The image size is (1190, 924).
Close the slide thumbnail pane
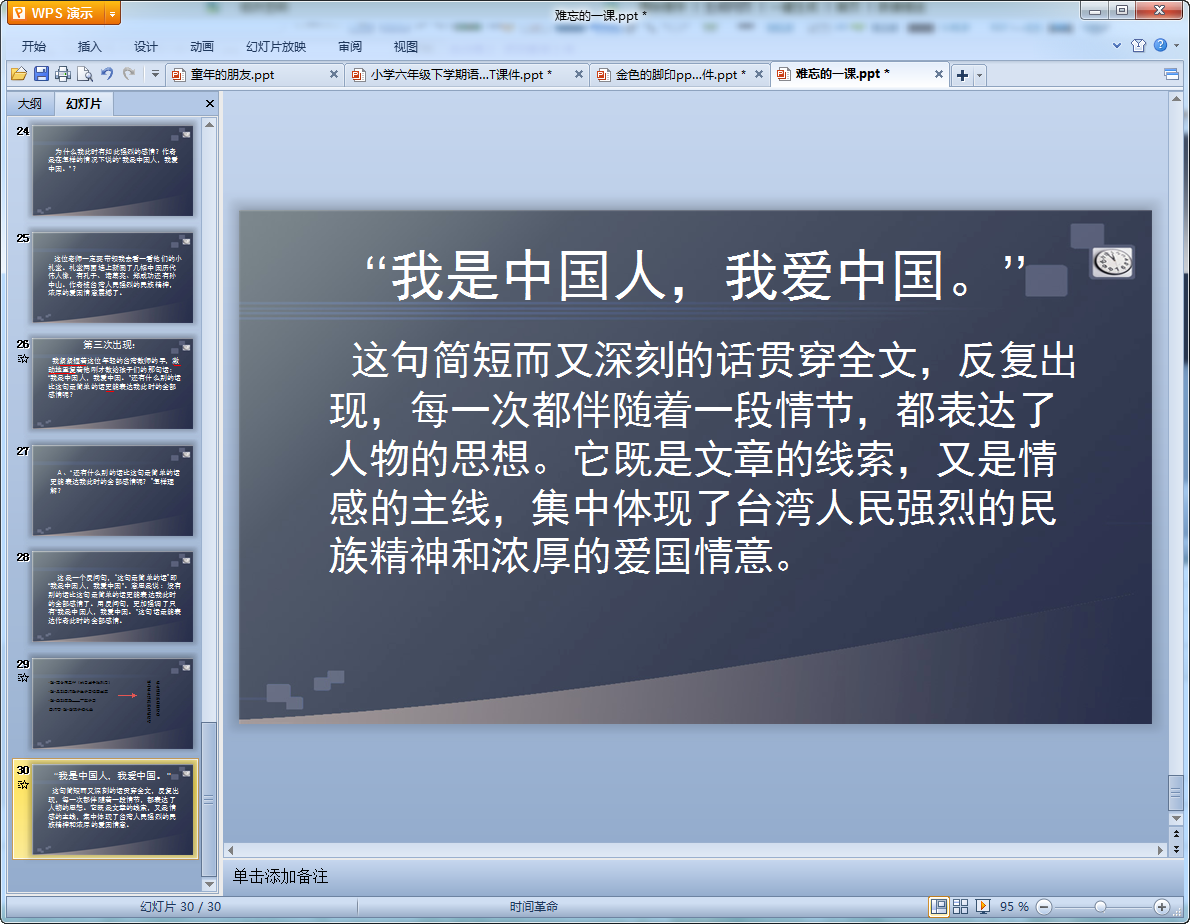point(209,103)
